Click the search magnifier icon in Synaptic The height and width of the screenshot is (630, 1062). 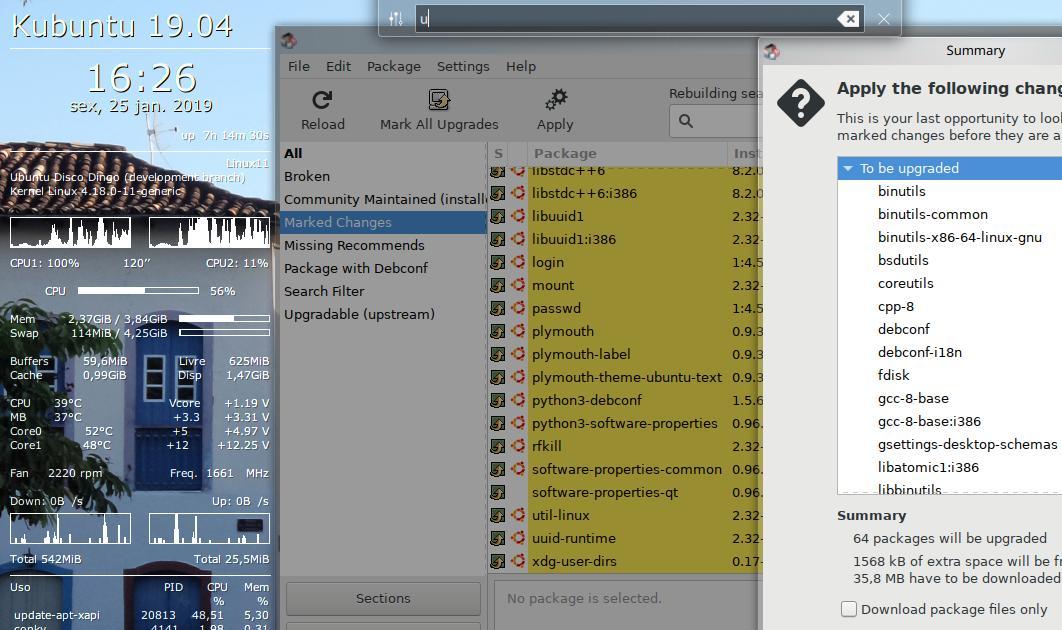click(686, 121)
